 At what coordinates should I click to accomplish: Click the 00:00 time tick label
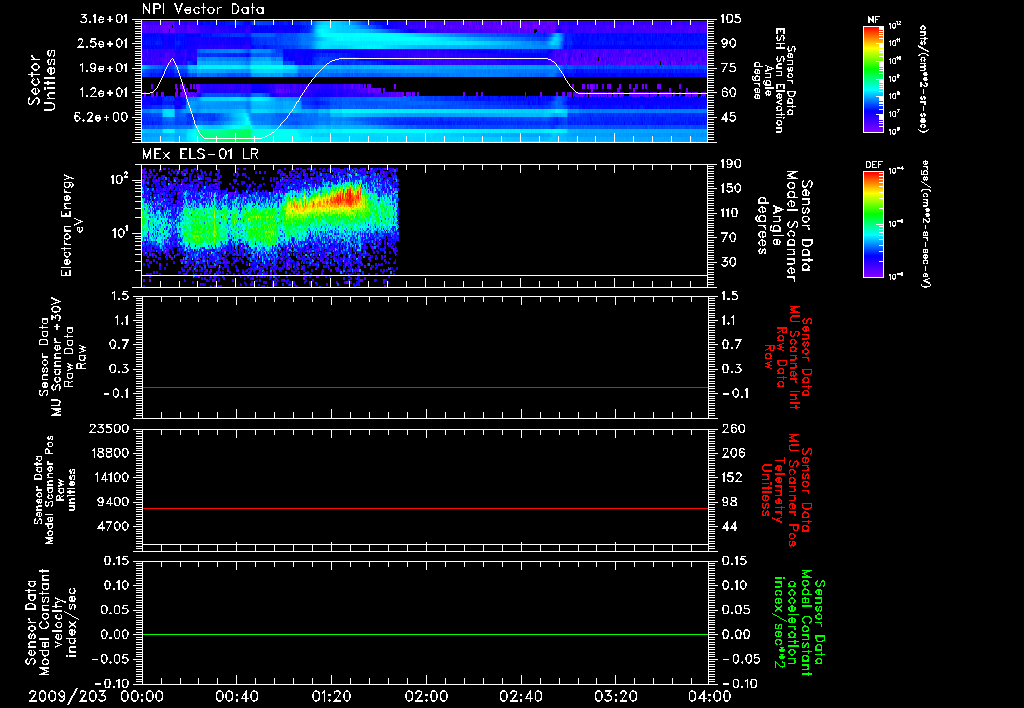tap(142, 696)
